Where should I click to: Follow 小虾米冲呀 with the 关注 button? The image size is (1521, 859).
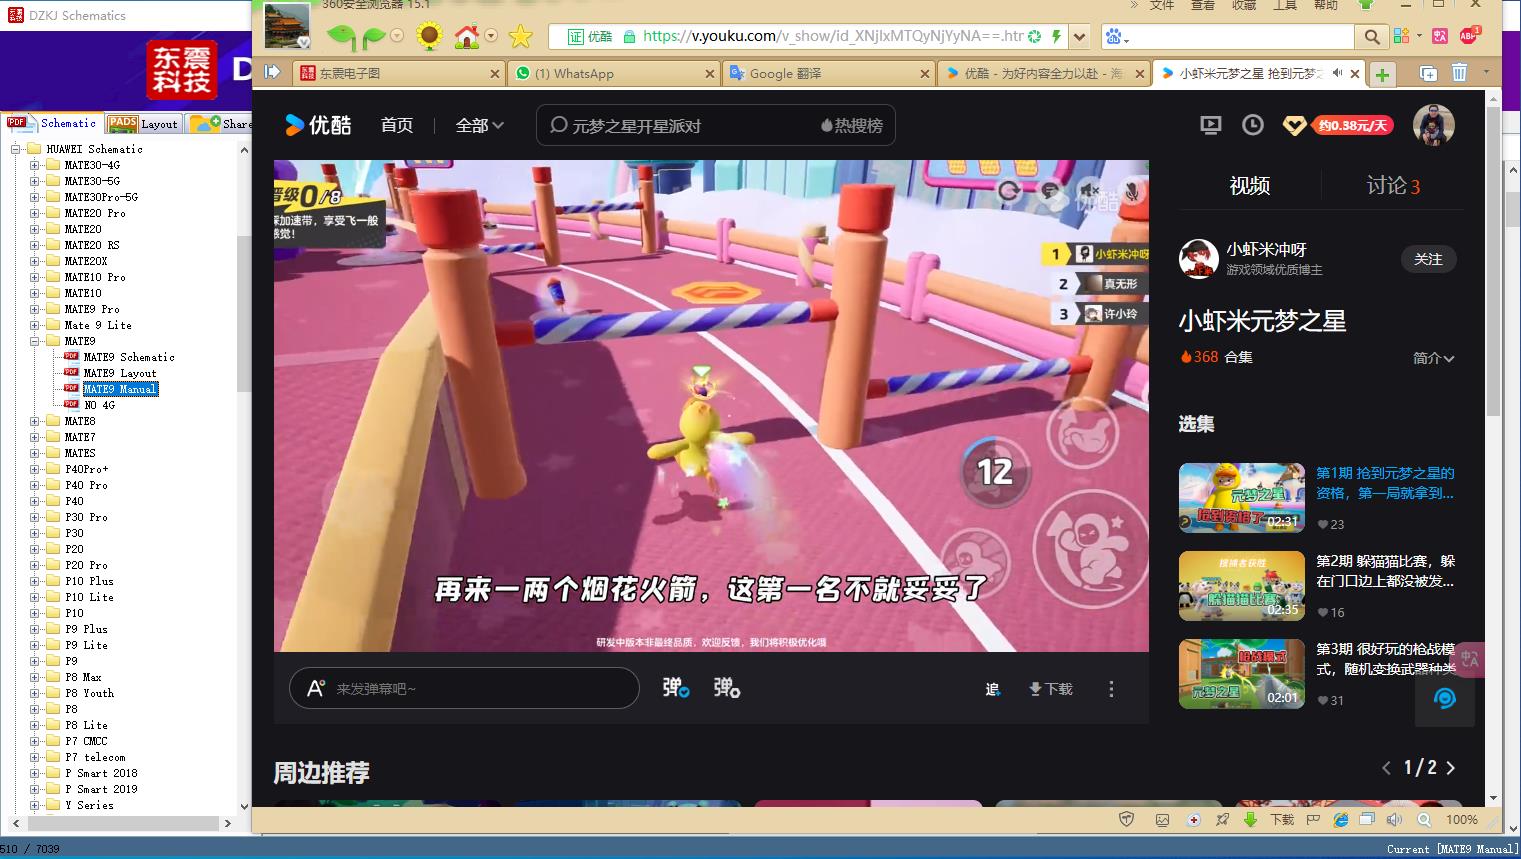[1428, 259]
